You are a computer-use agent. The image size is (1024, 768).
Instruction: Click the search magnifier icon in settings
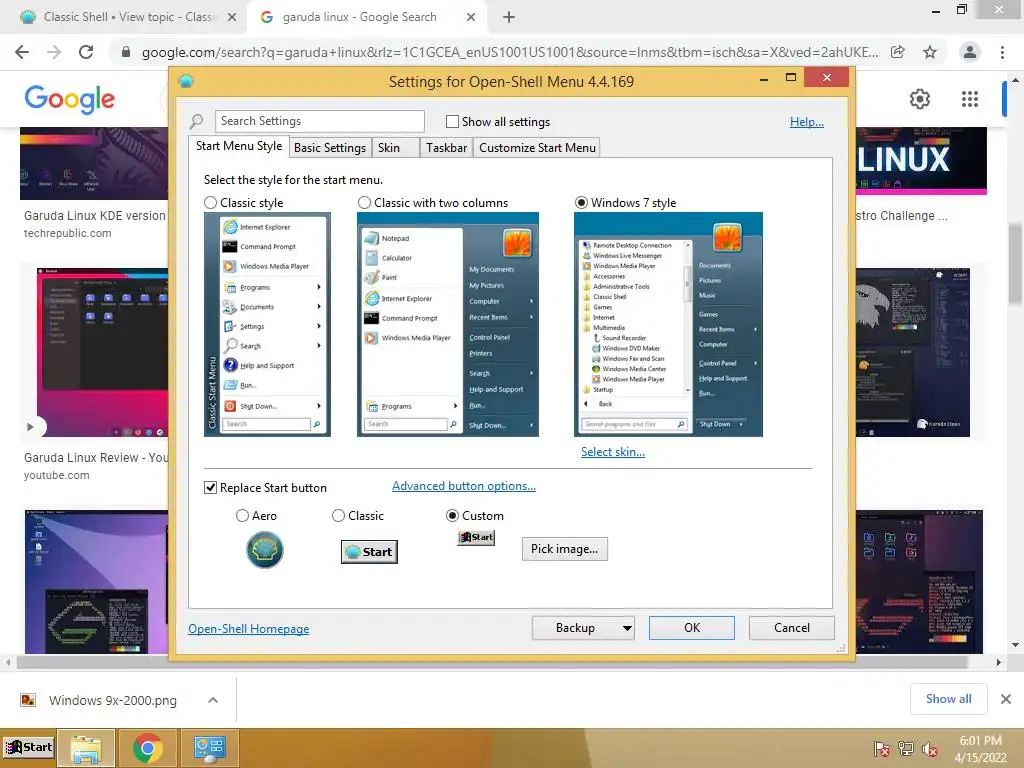tap(196, 121)
